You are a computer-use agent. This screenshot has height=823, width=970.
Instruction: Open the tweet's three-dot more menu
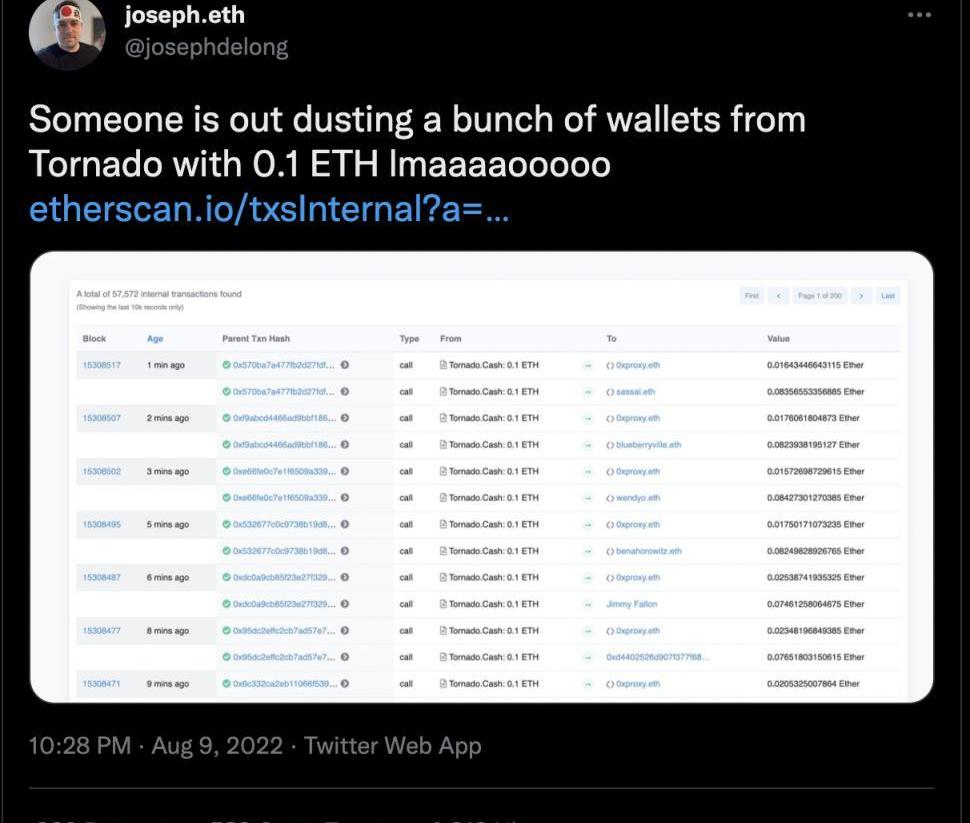tap(919, 15)
